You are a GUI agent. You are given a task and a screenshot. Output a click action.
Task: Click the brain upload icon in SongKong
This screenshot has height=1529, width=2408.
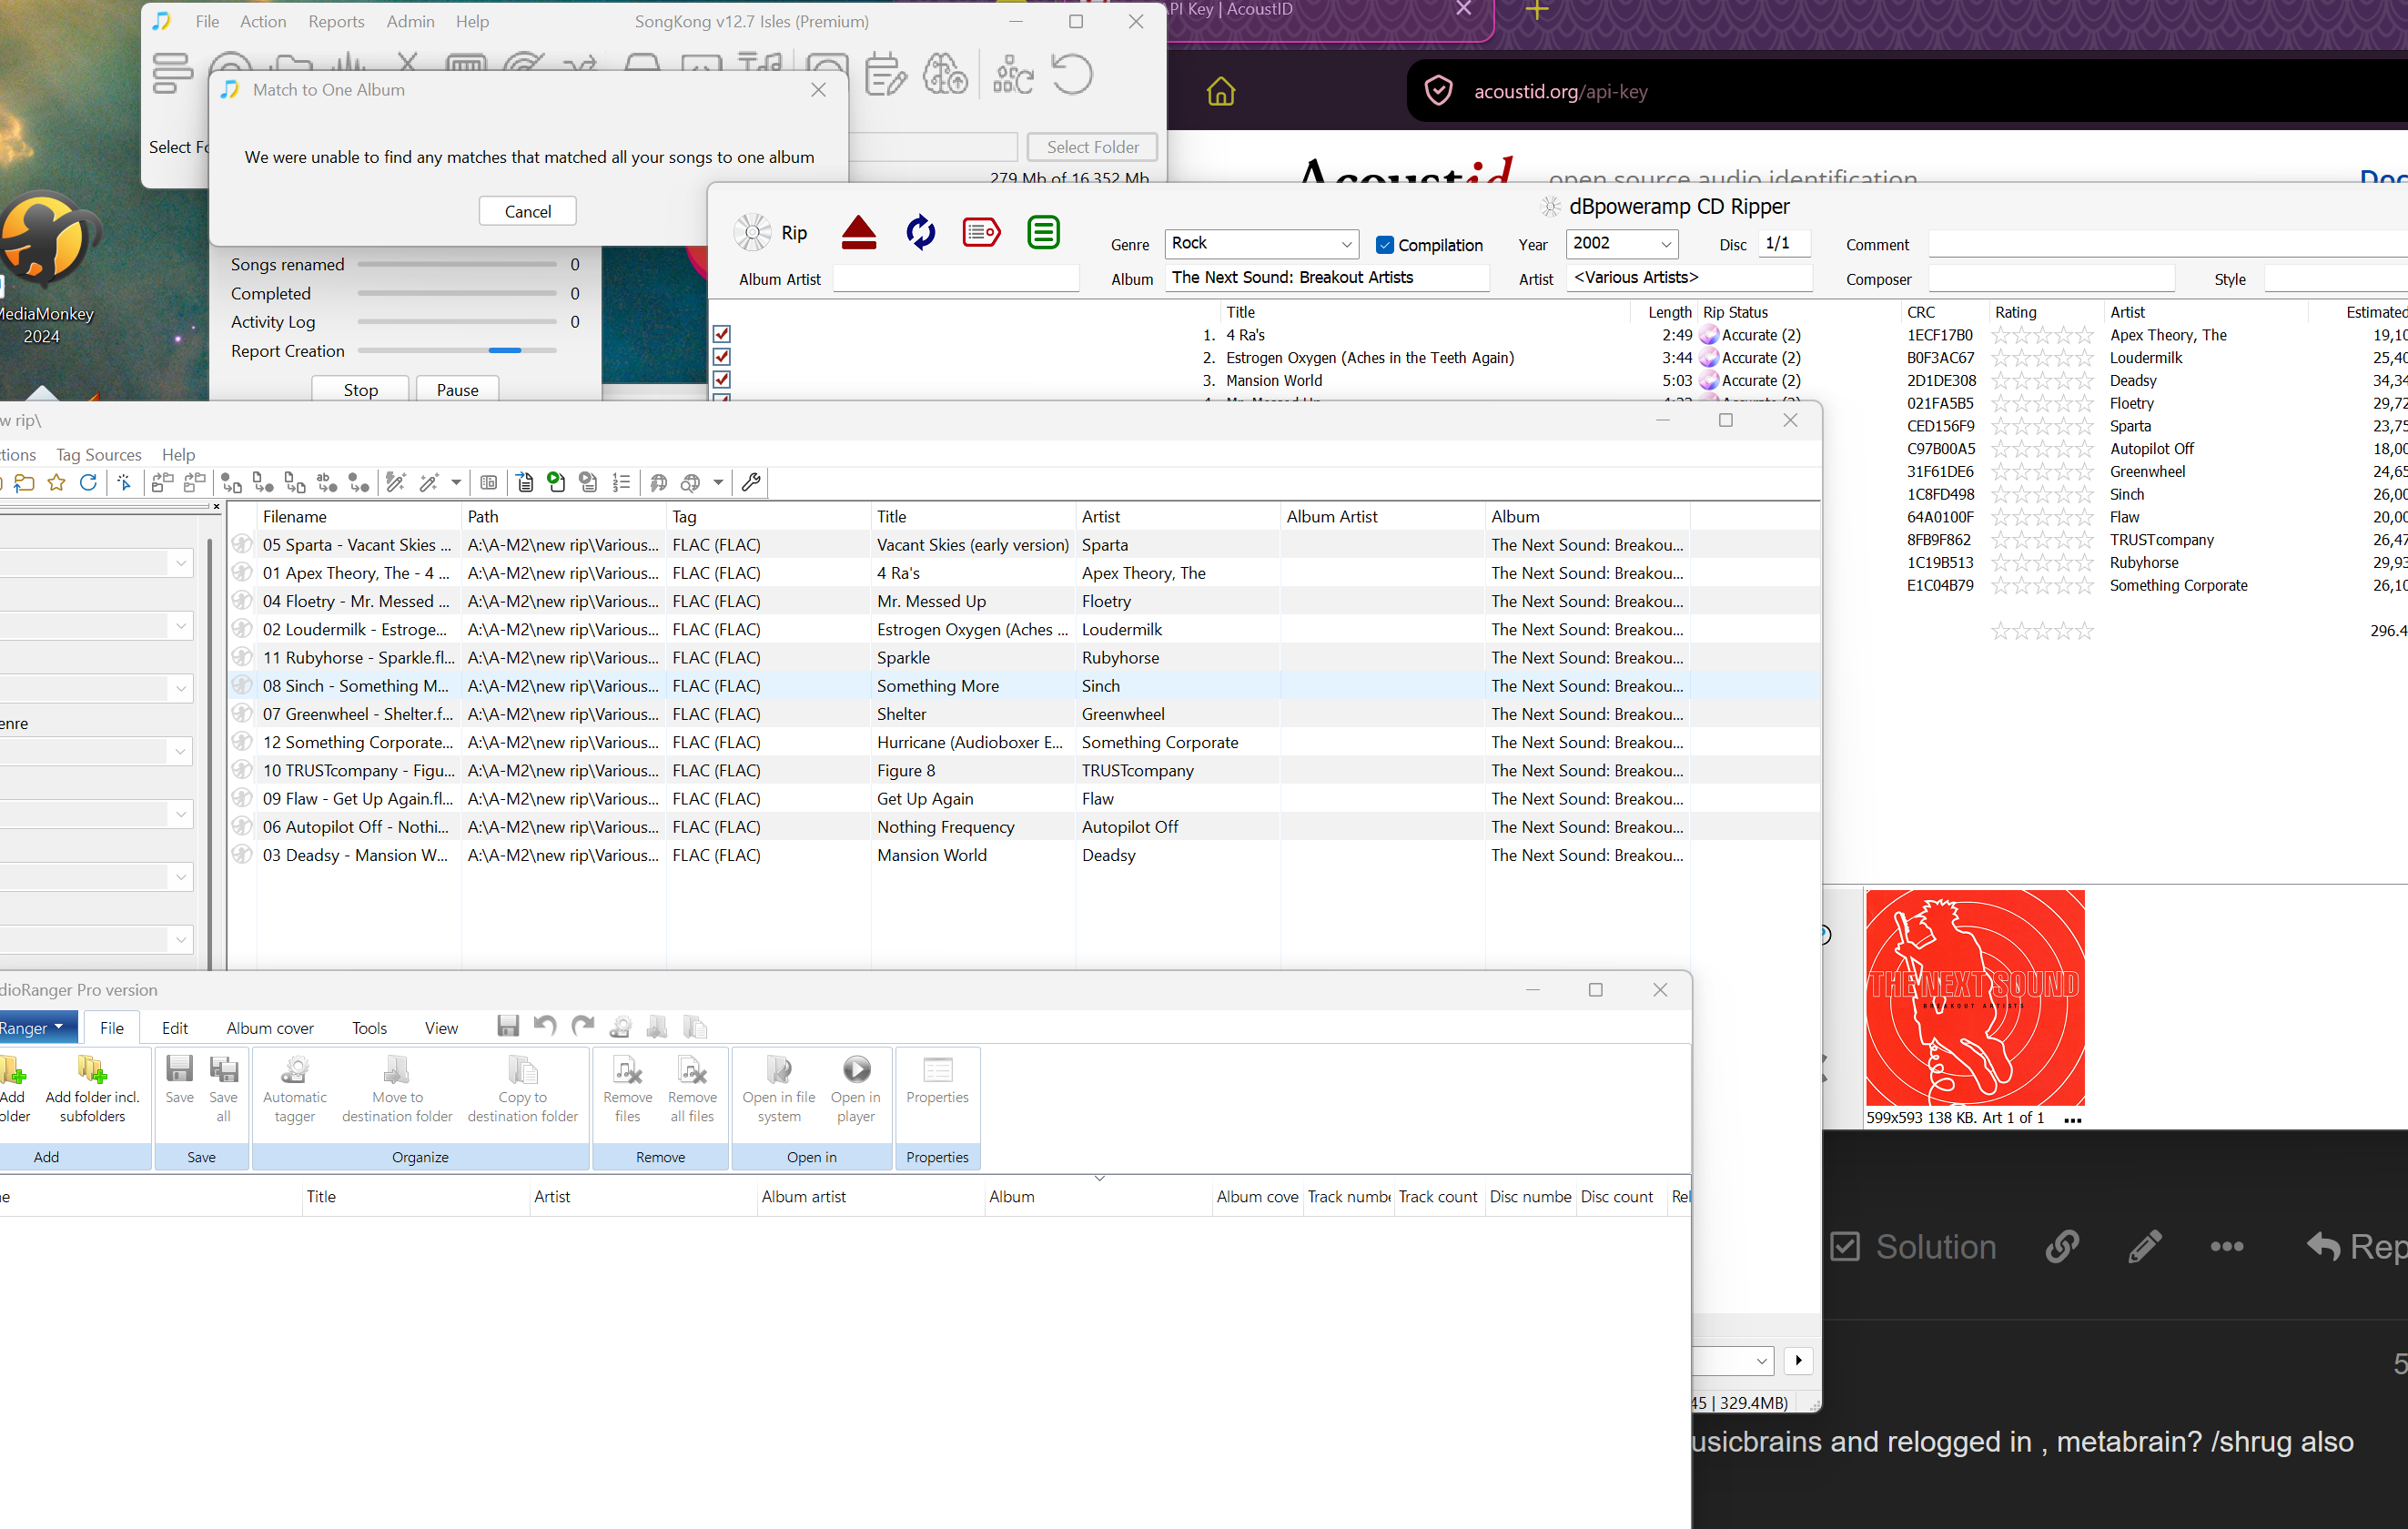point(945,74)
